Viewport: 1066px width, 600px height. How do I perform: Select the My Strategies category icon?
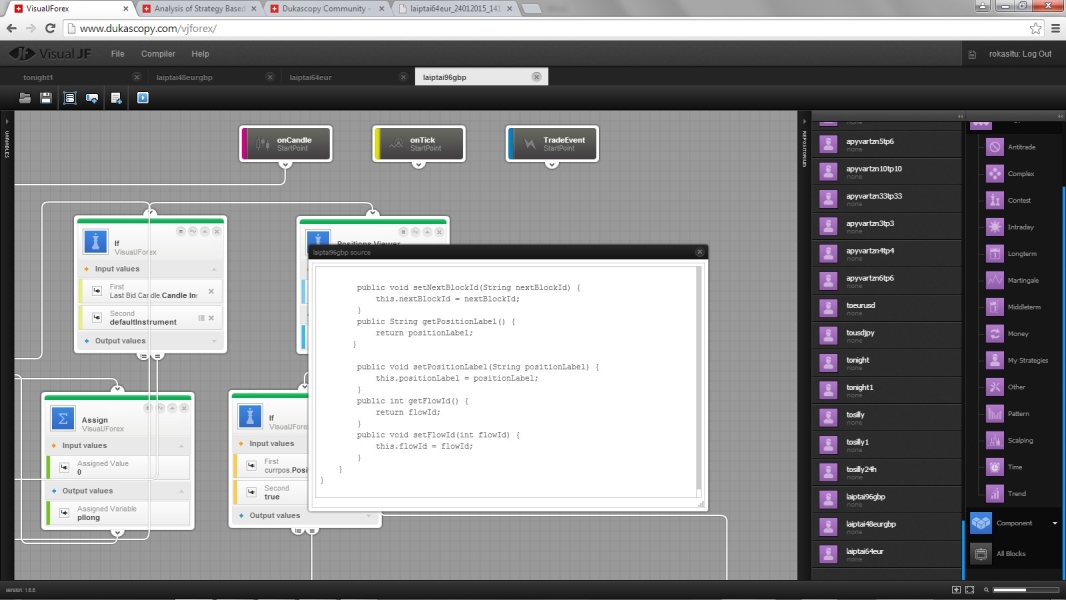click(995, 360)
